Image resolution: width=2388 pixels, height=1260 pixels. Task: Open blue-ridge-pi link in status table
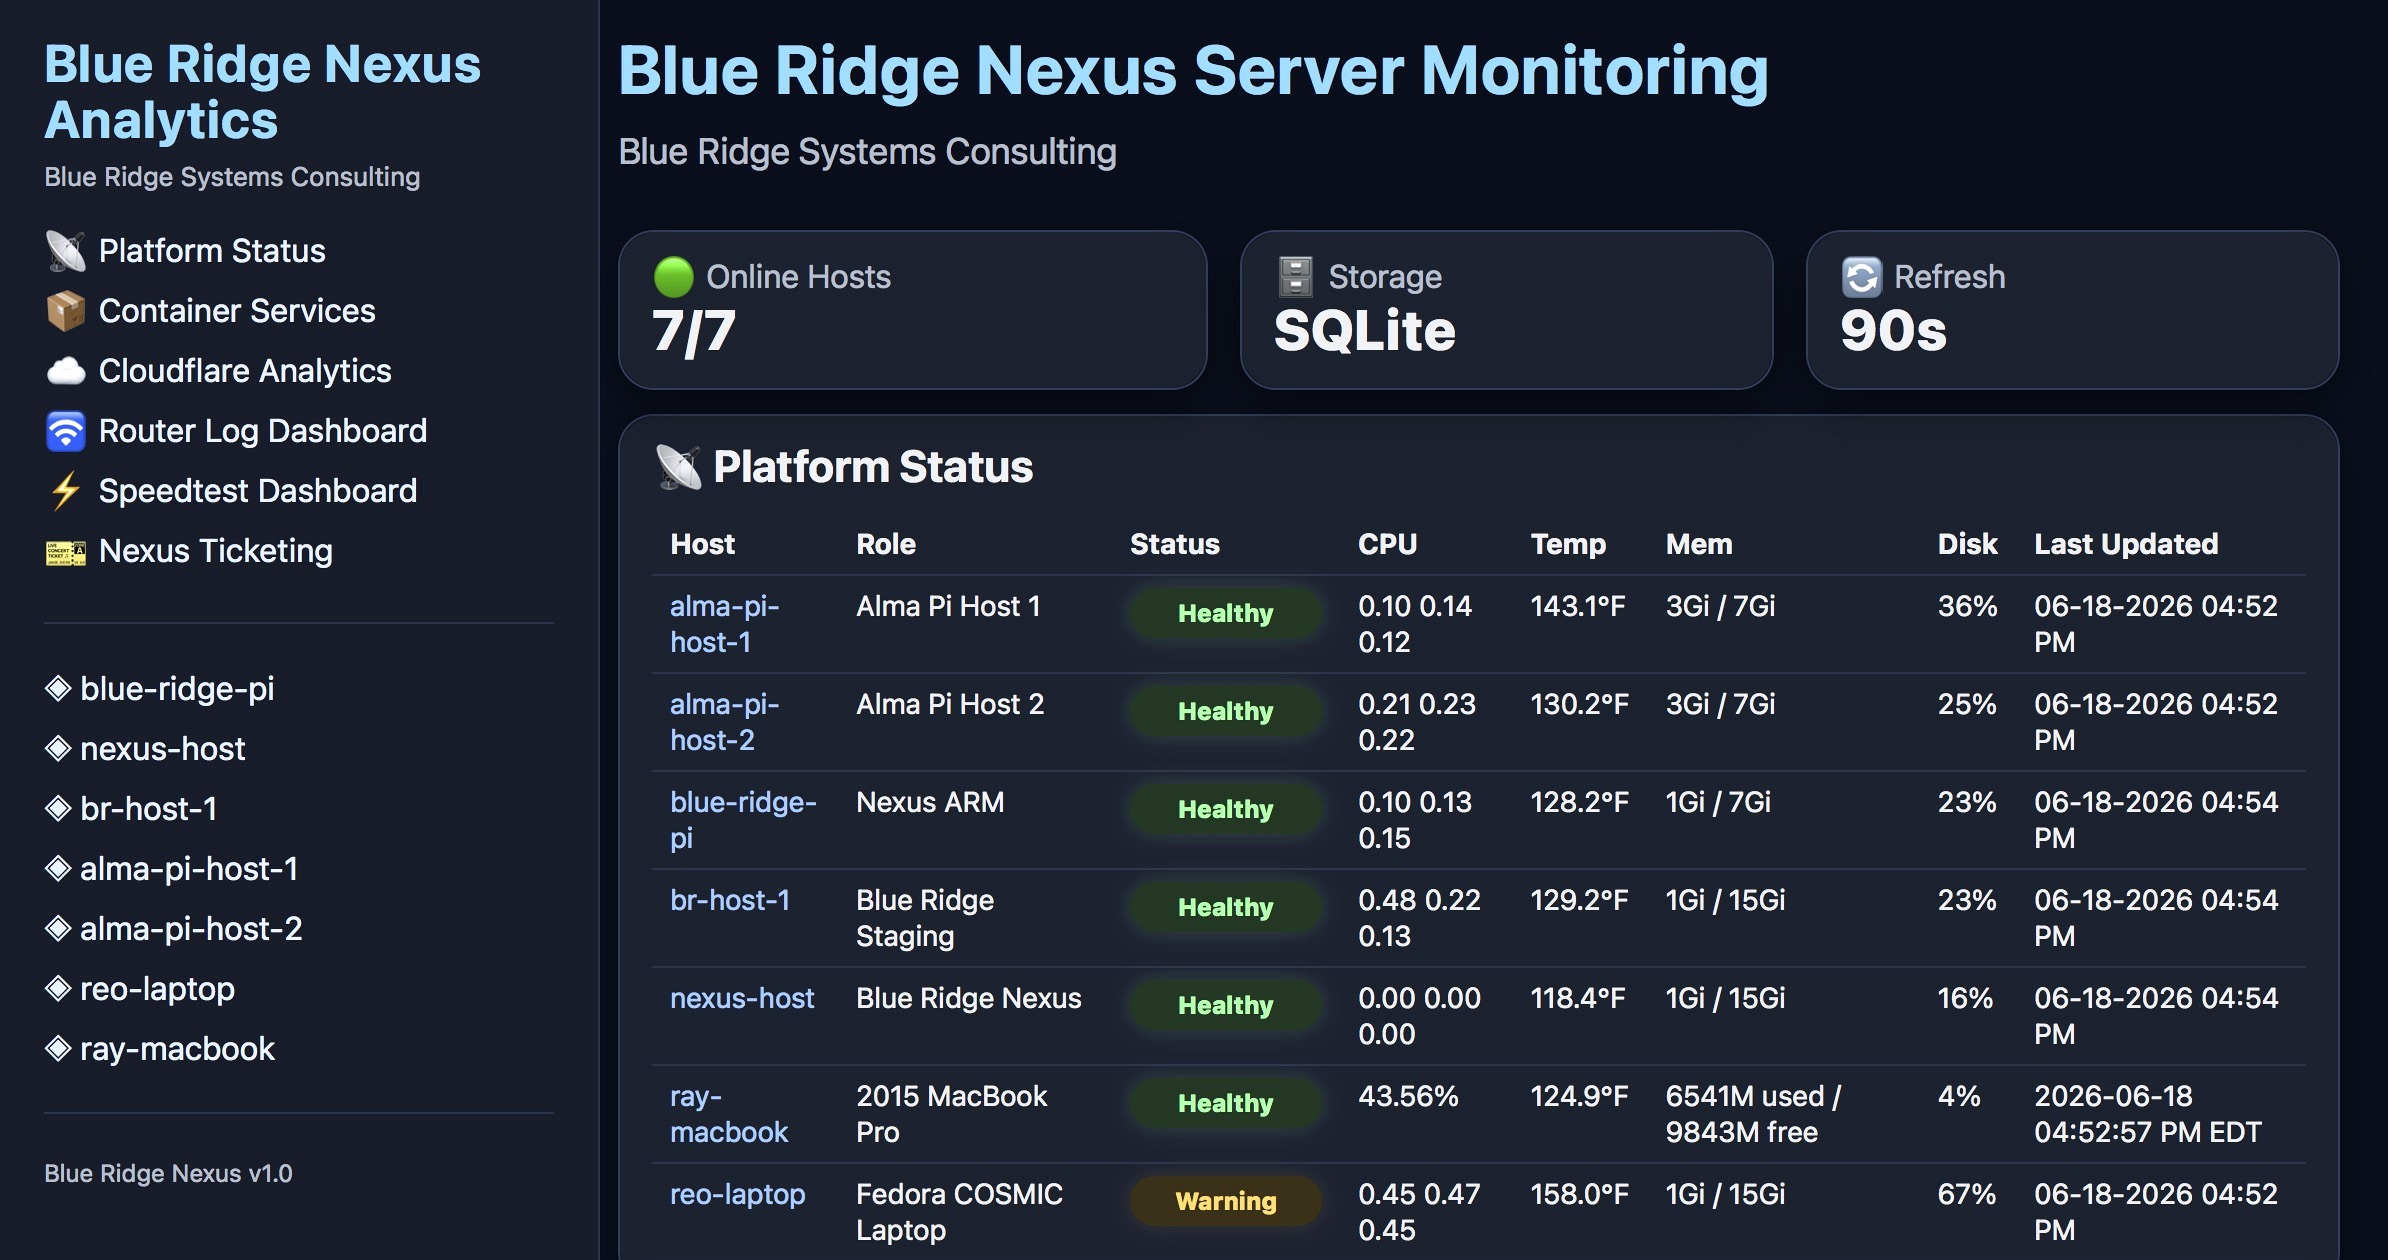pyautogui.click(x=744, y=820)
